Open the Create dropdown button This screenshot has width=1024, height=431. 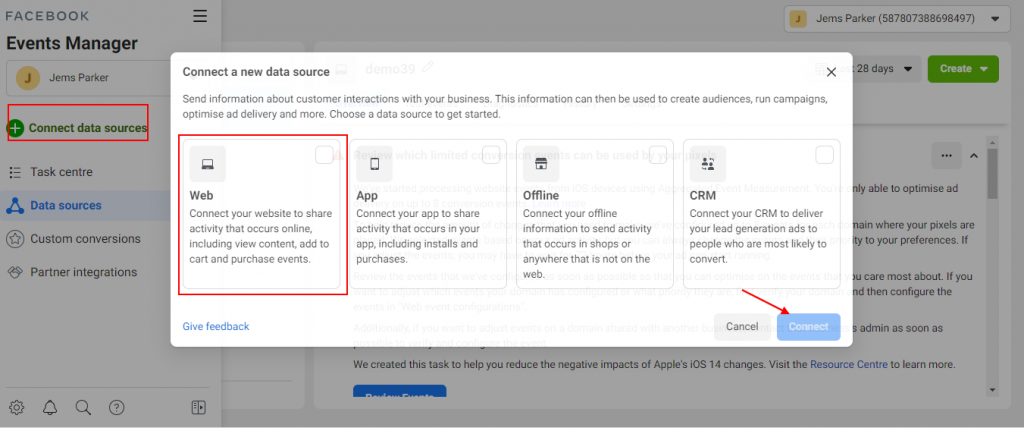[x=963, y=69]
